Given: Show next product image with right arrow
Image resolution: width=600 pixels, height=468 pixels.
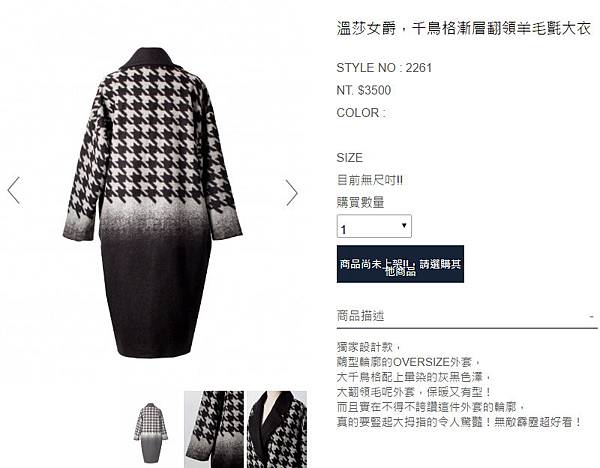Looking at the screenshot, I should pyautogui.click(x=292, y=192).
